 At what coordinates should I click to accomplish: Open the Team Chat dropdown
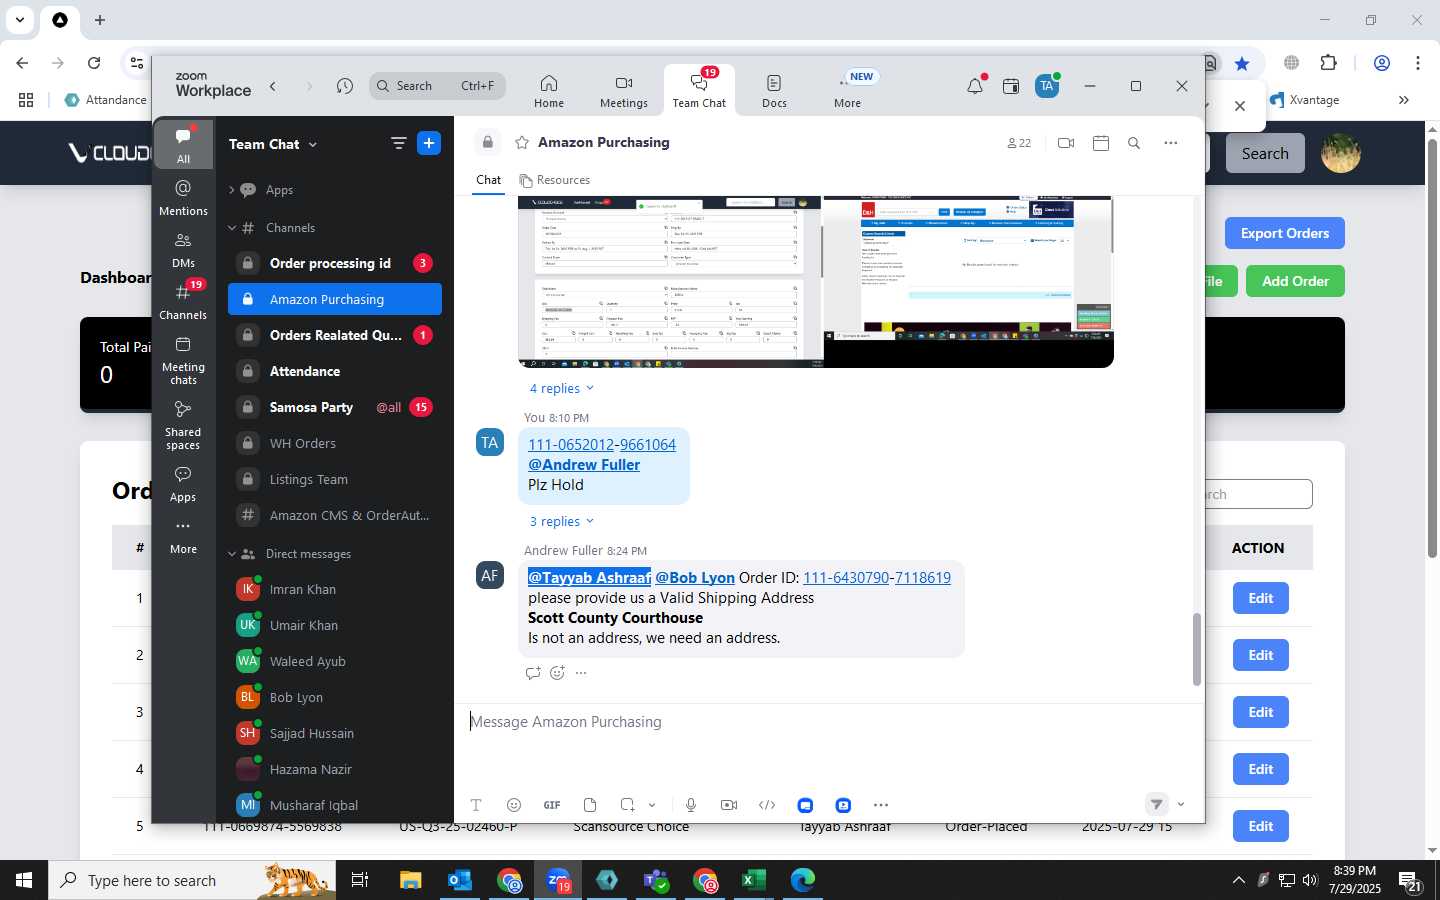[x=272, y=144]
